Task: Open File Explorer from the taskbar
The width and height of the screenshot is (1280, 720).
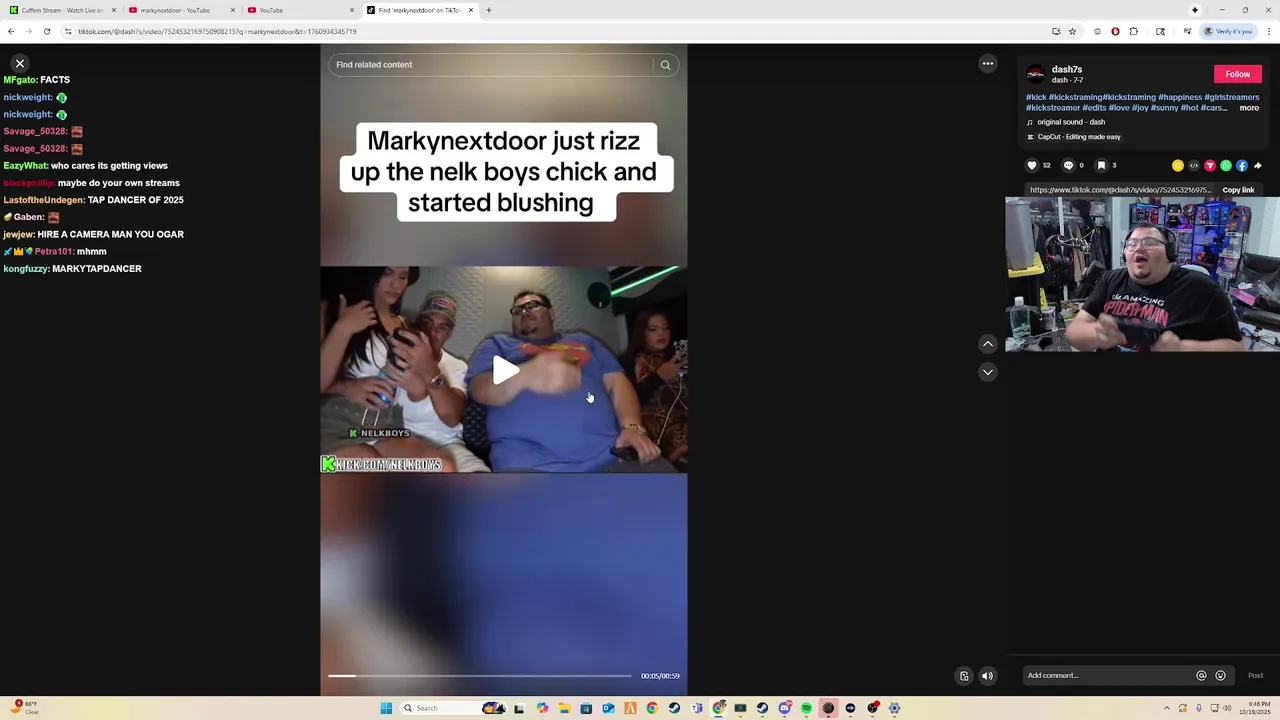Action: [564, 708]
